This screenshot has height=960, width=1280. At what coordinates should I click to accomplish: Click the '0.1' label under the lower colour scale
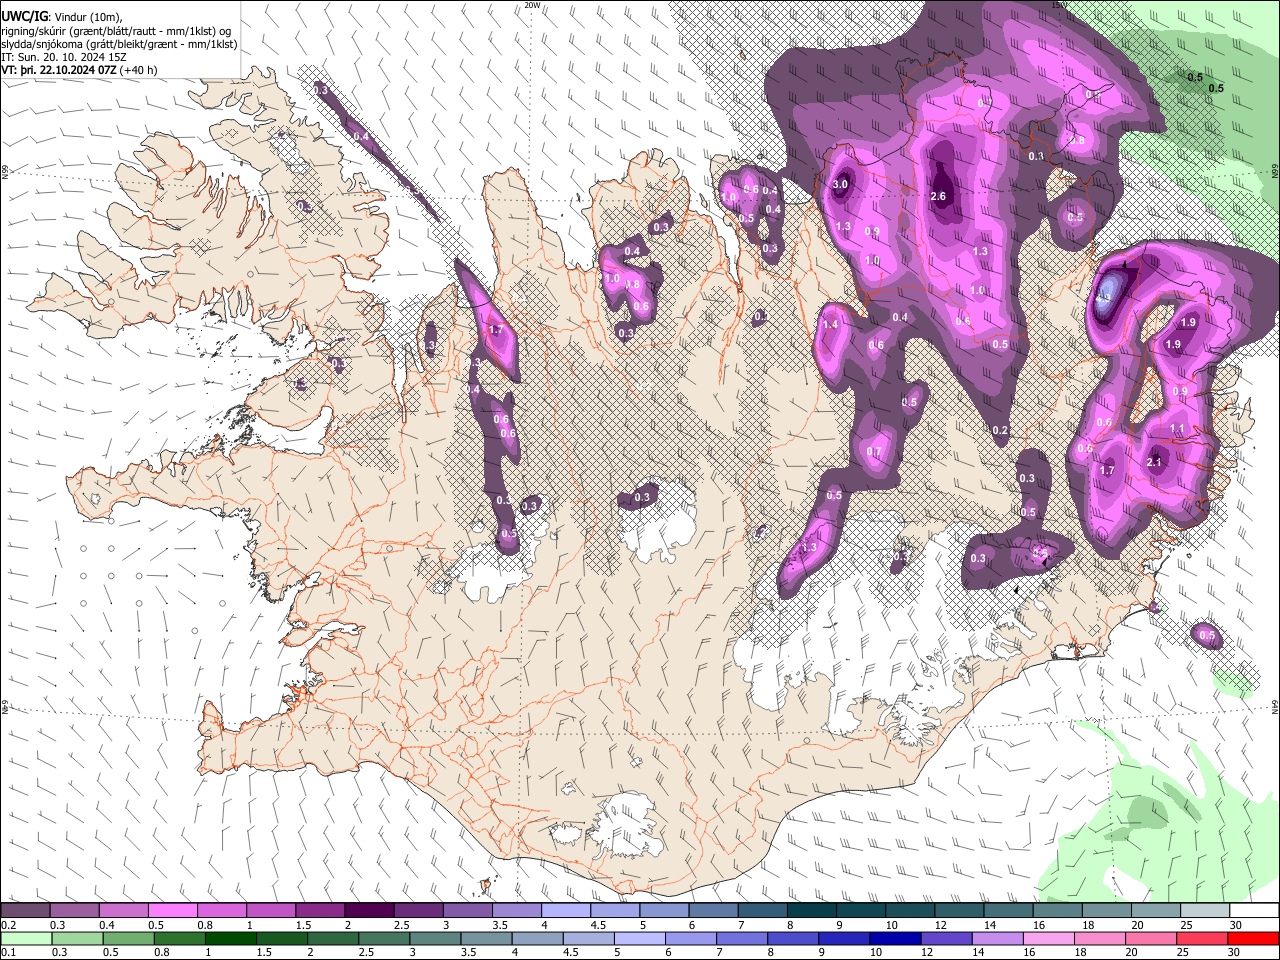click(x=8, y=952)
